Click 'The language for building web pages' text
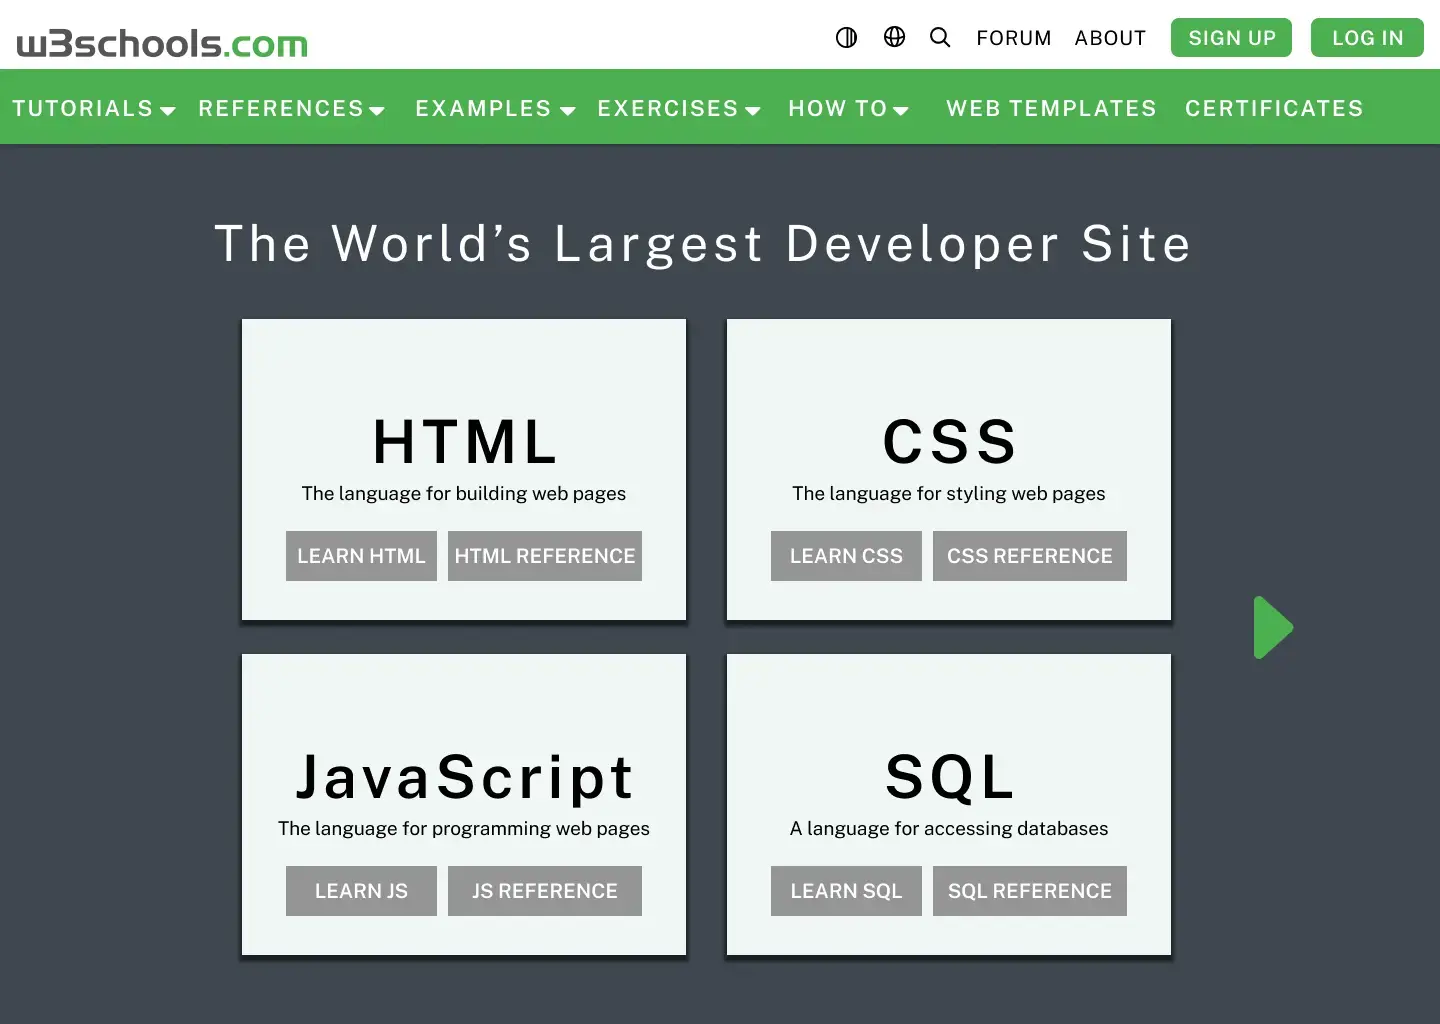Viewport: 1440px width, 1024px height. pyautogui.click(x=464, y=494)
